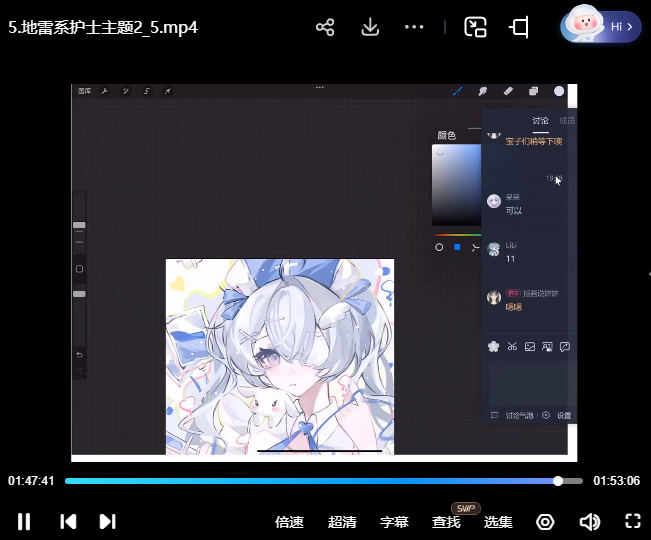Image resolution: width=651 pixels, height=540 pixels.
Task: Open the more options ellipsis menu
Action: point(415,27)
